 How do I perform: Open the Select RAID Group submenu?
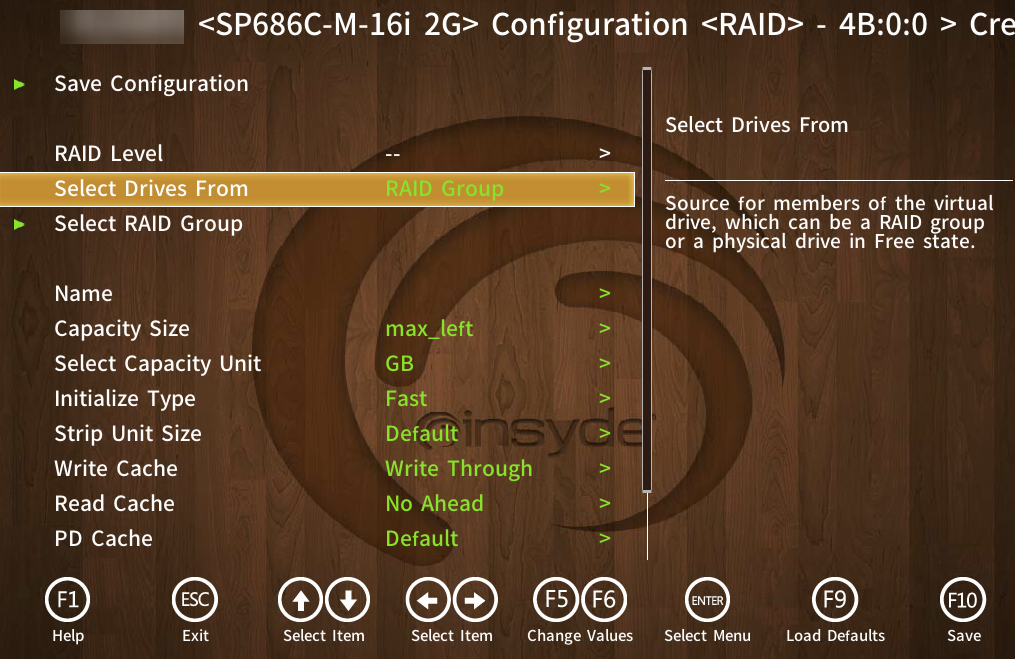[x=148, y=224]
